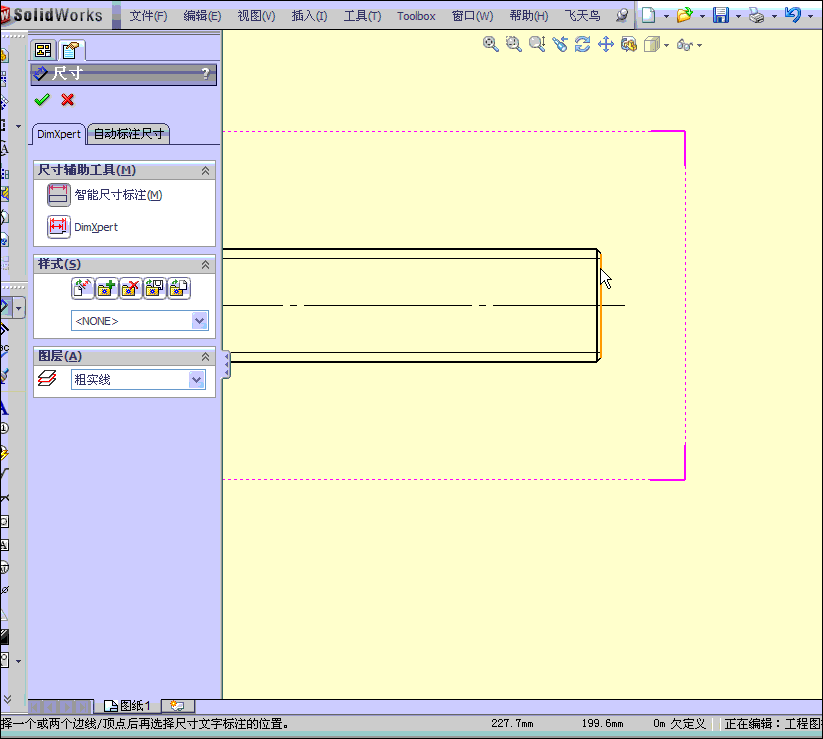Click the hide/show items glasses icon
Screen dimensions: 823x739
click(x=685, y=45)
